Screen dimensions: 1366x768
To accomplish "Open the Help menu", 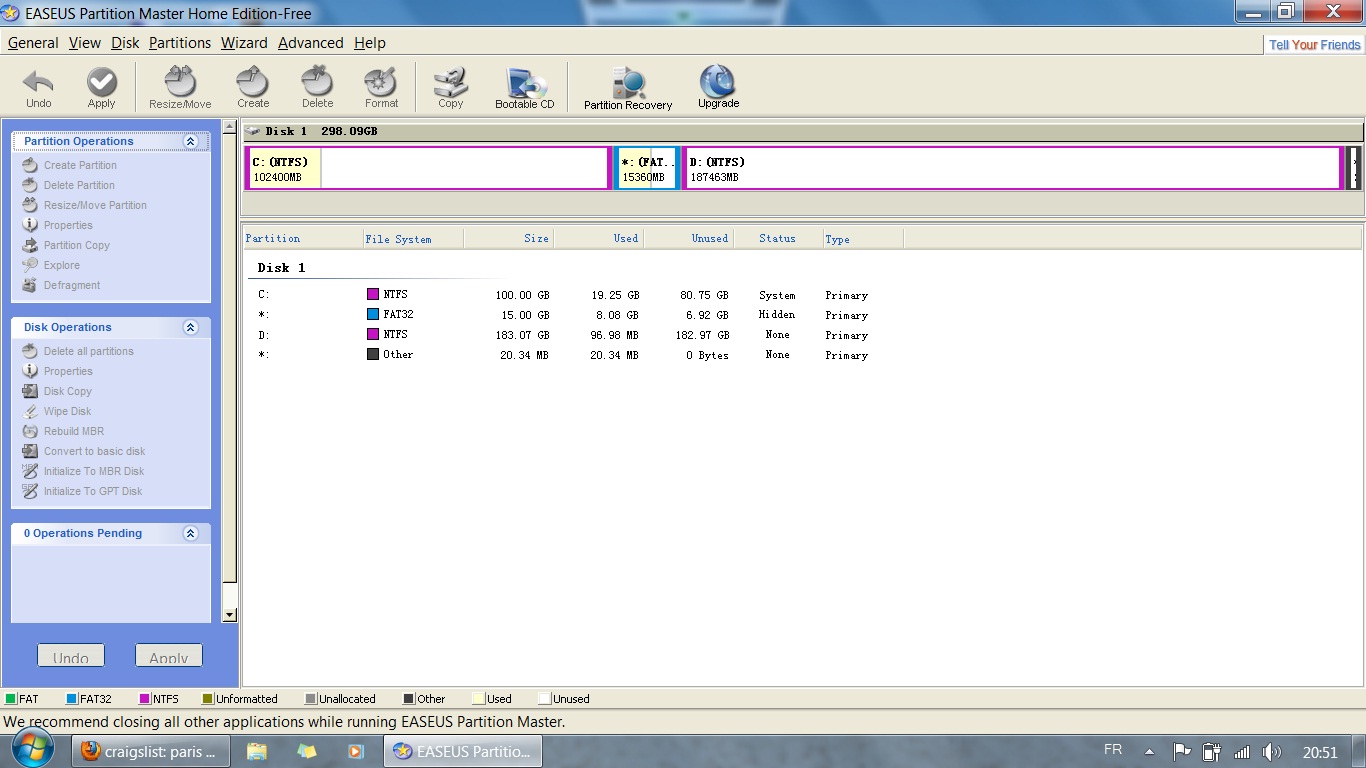I will [x=370, y=43].
